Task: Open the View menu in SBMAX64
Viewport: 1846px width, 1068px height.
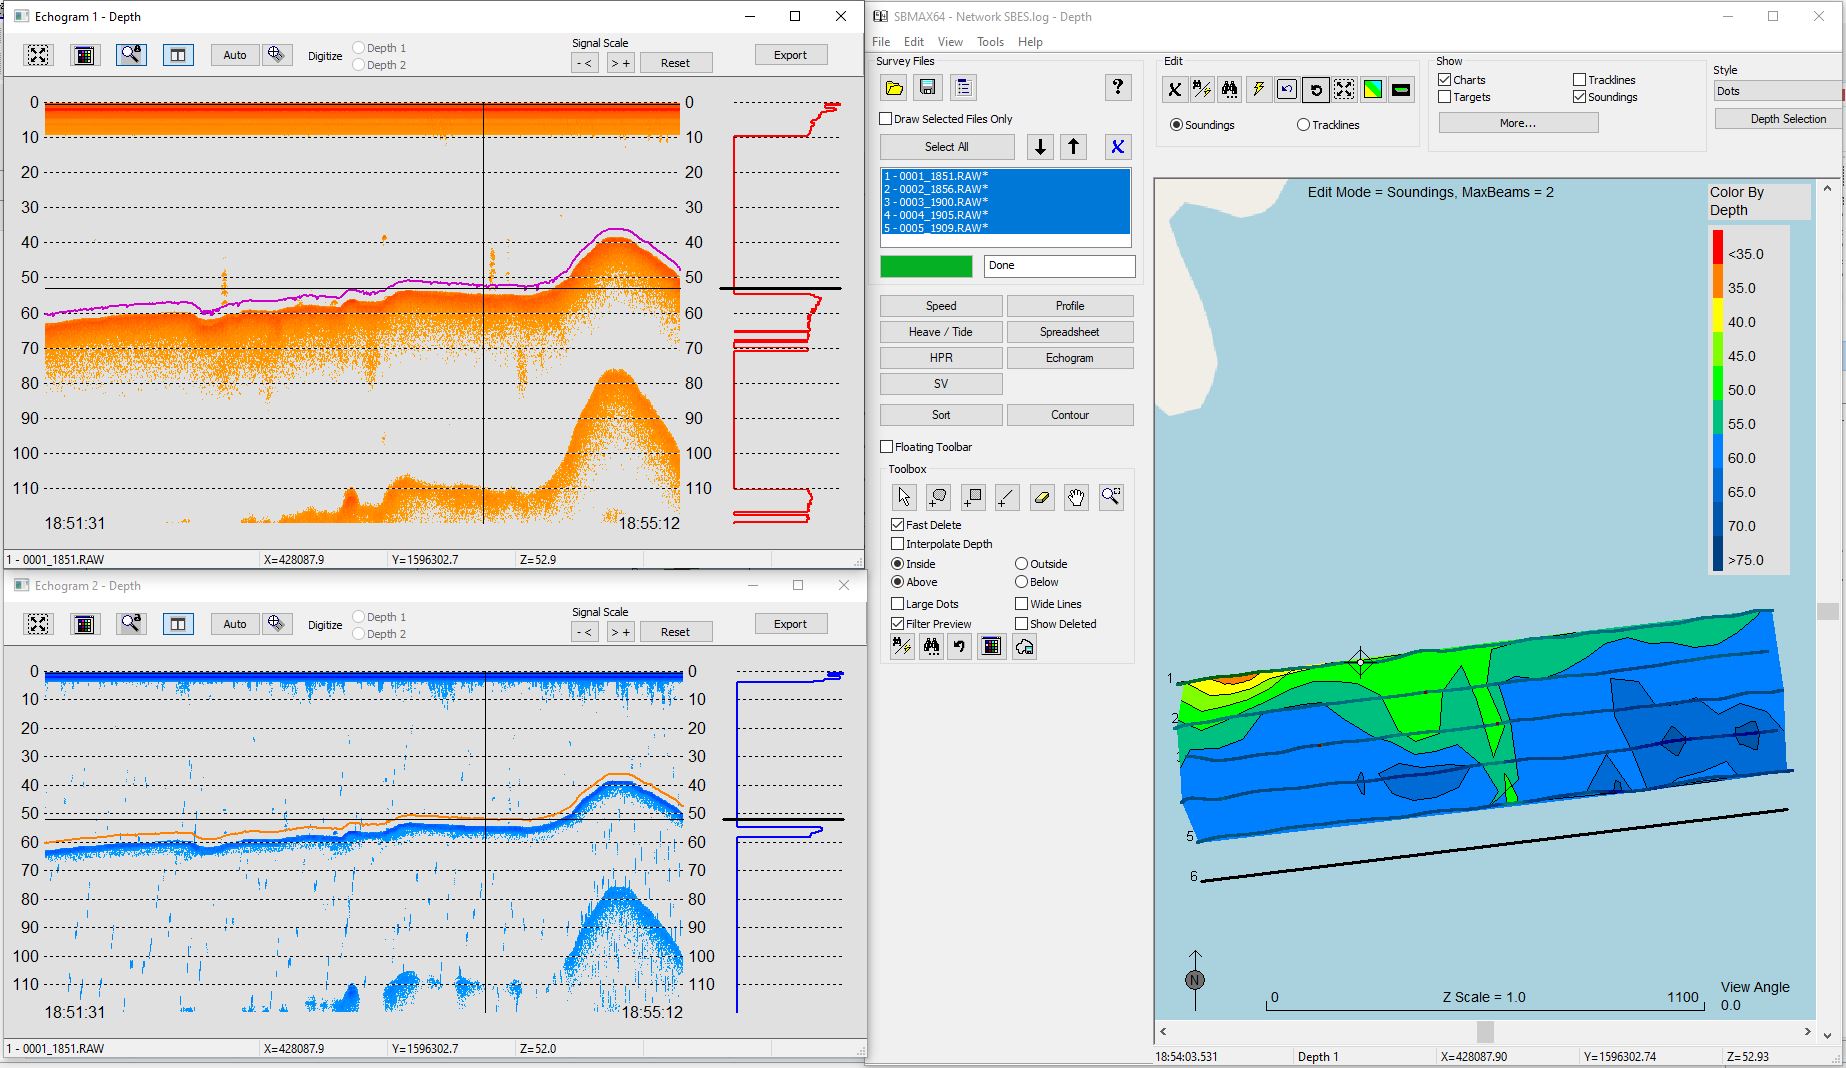Action: coord(949,41)
